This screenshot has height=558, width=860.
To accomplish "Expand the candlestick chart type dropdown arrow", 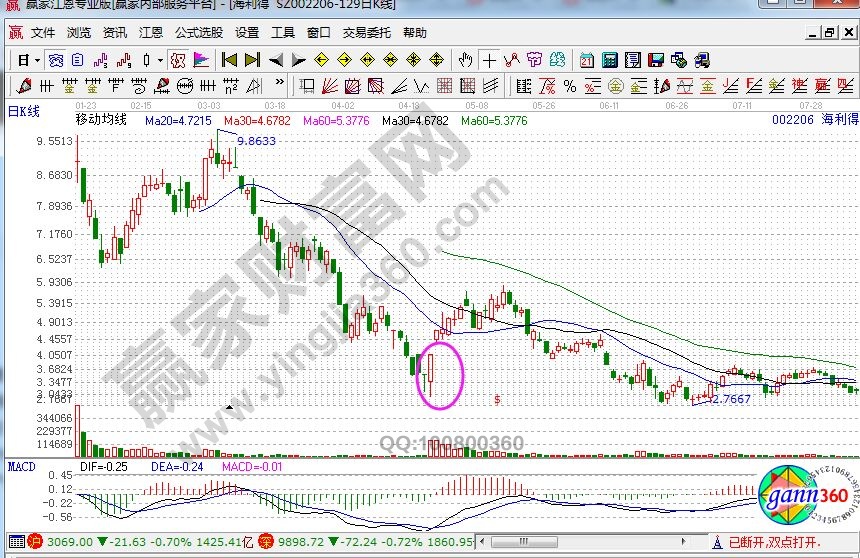I will 160,60.
